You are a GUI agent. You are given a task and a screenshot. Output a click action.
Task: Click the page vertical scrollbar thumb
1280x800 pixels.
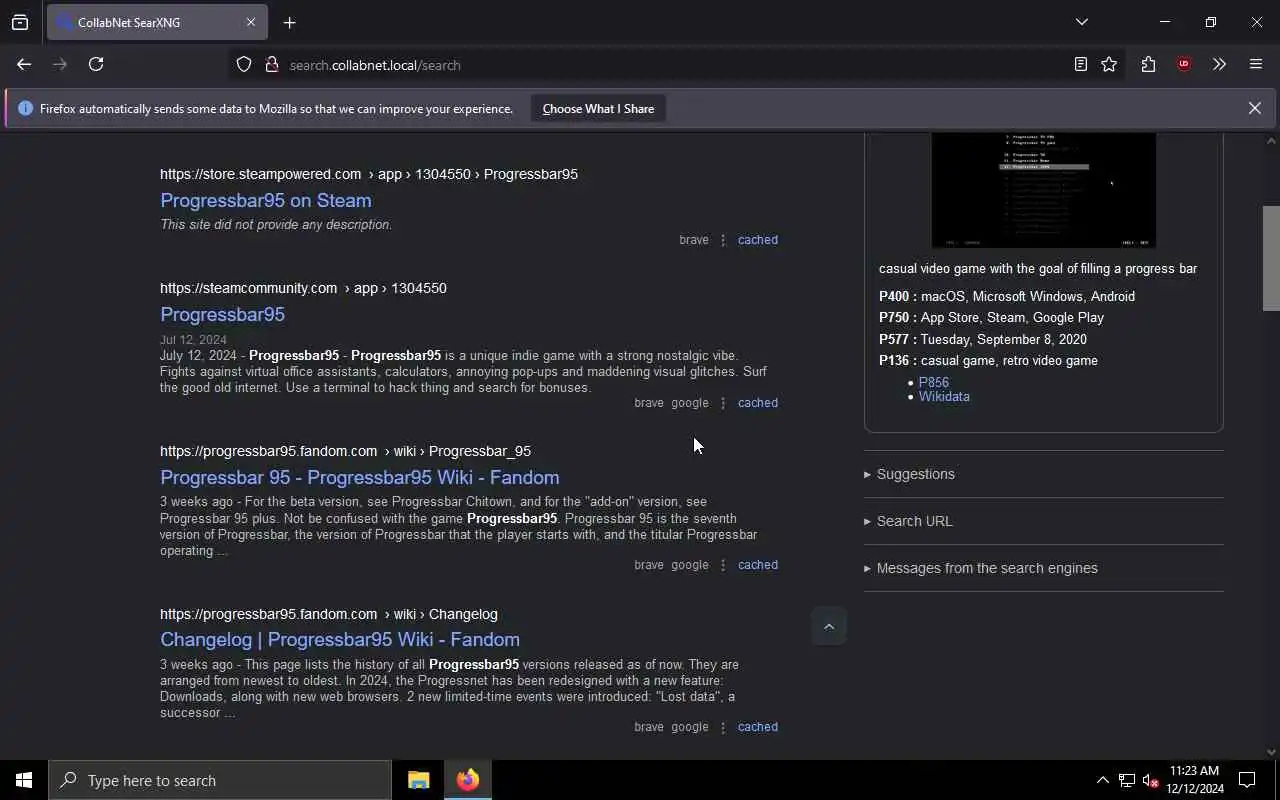(x=1271, y=258)
